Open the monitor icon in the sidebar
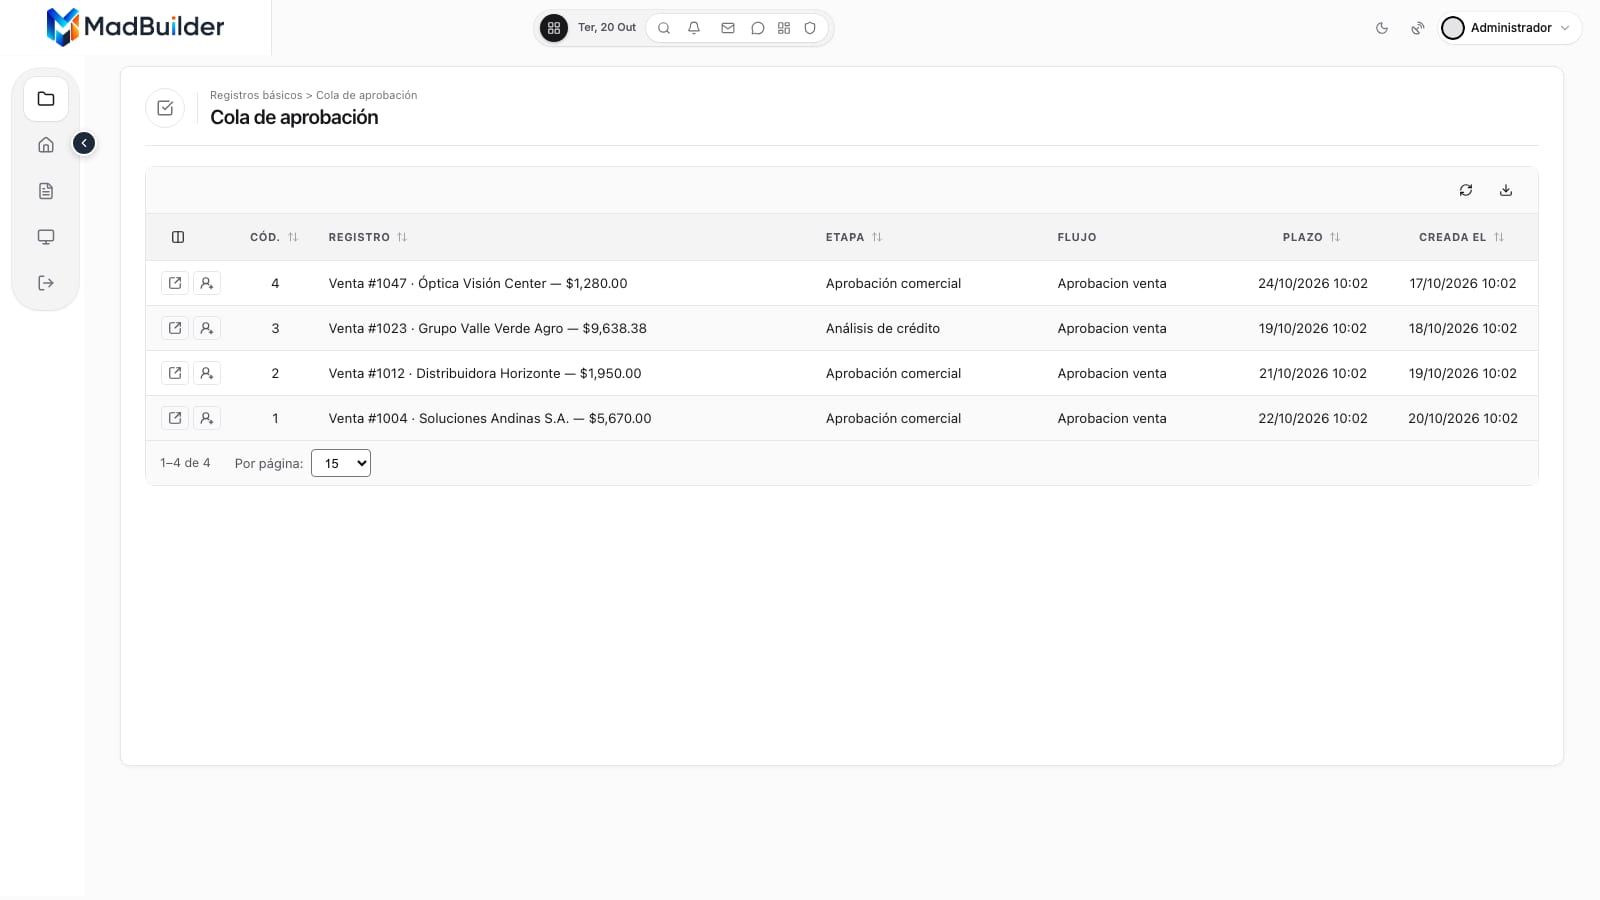The height and width of the screenshot is (900, 1600). point(46,237)
